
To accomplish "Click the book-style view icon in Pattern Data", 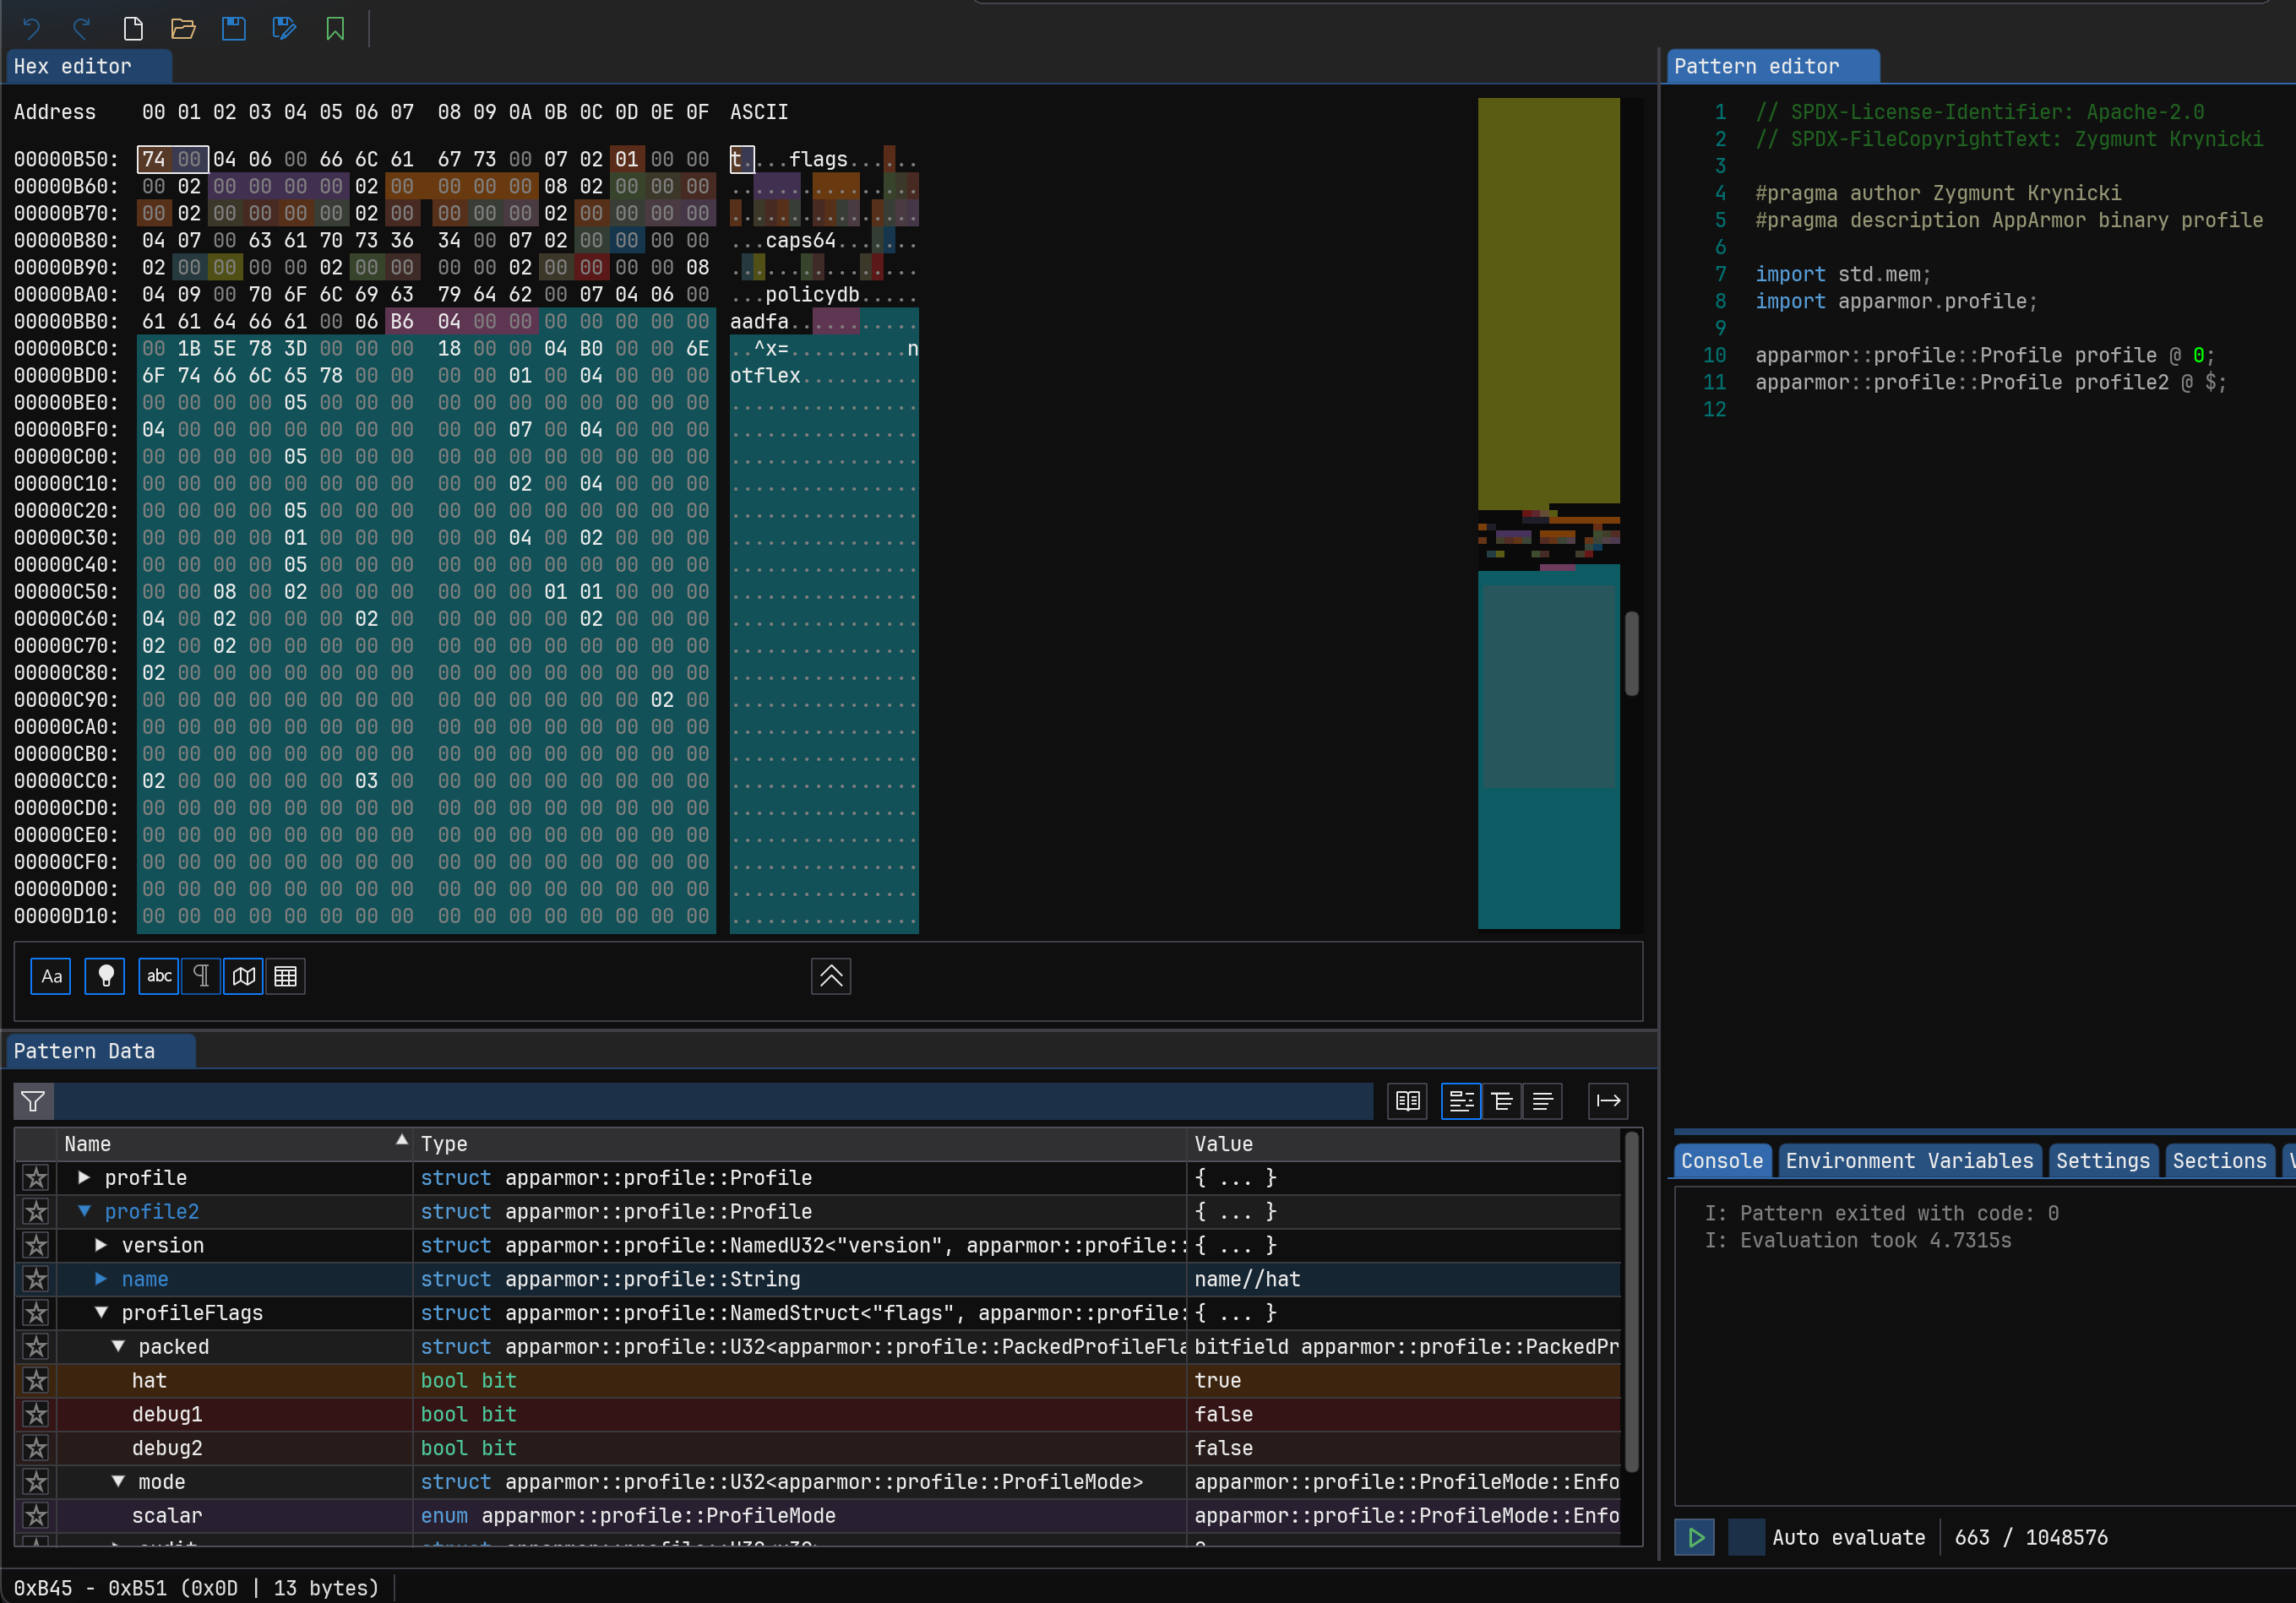I will pos(1408,1101).
